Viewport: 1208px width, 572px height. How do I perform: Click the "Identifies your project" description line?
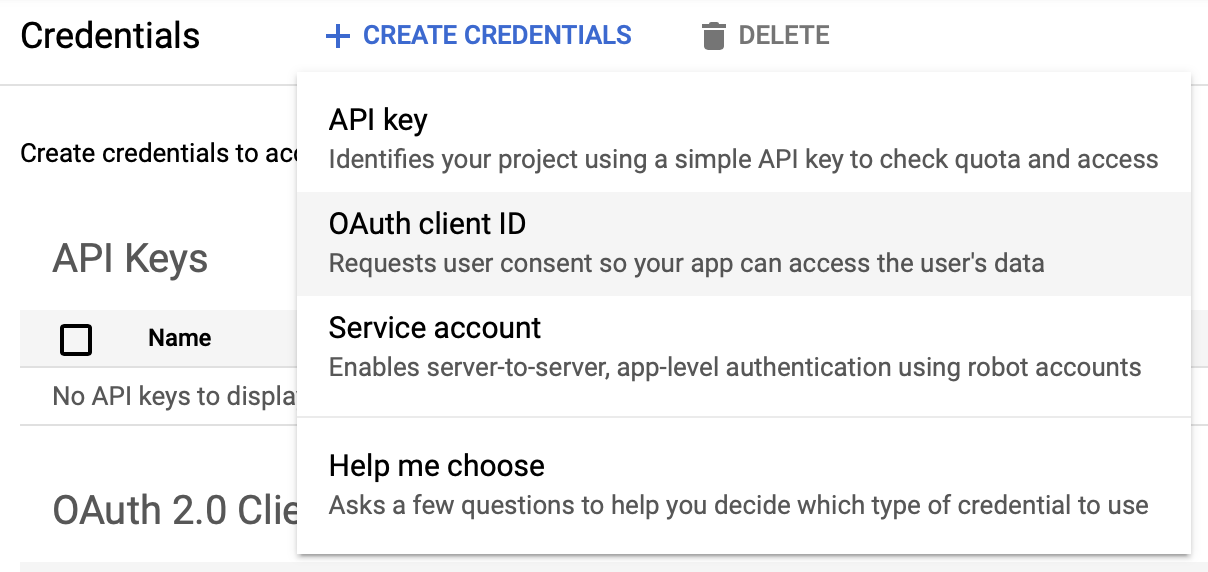(x=743, y=159)
